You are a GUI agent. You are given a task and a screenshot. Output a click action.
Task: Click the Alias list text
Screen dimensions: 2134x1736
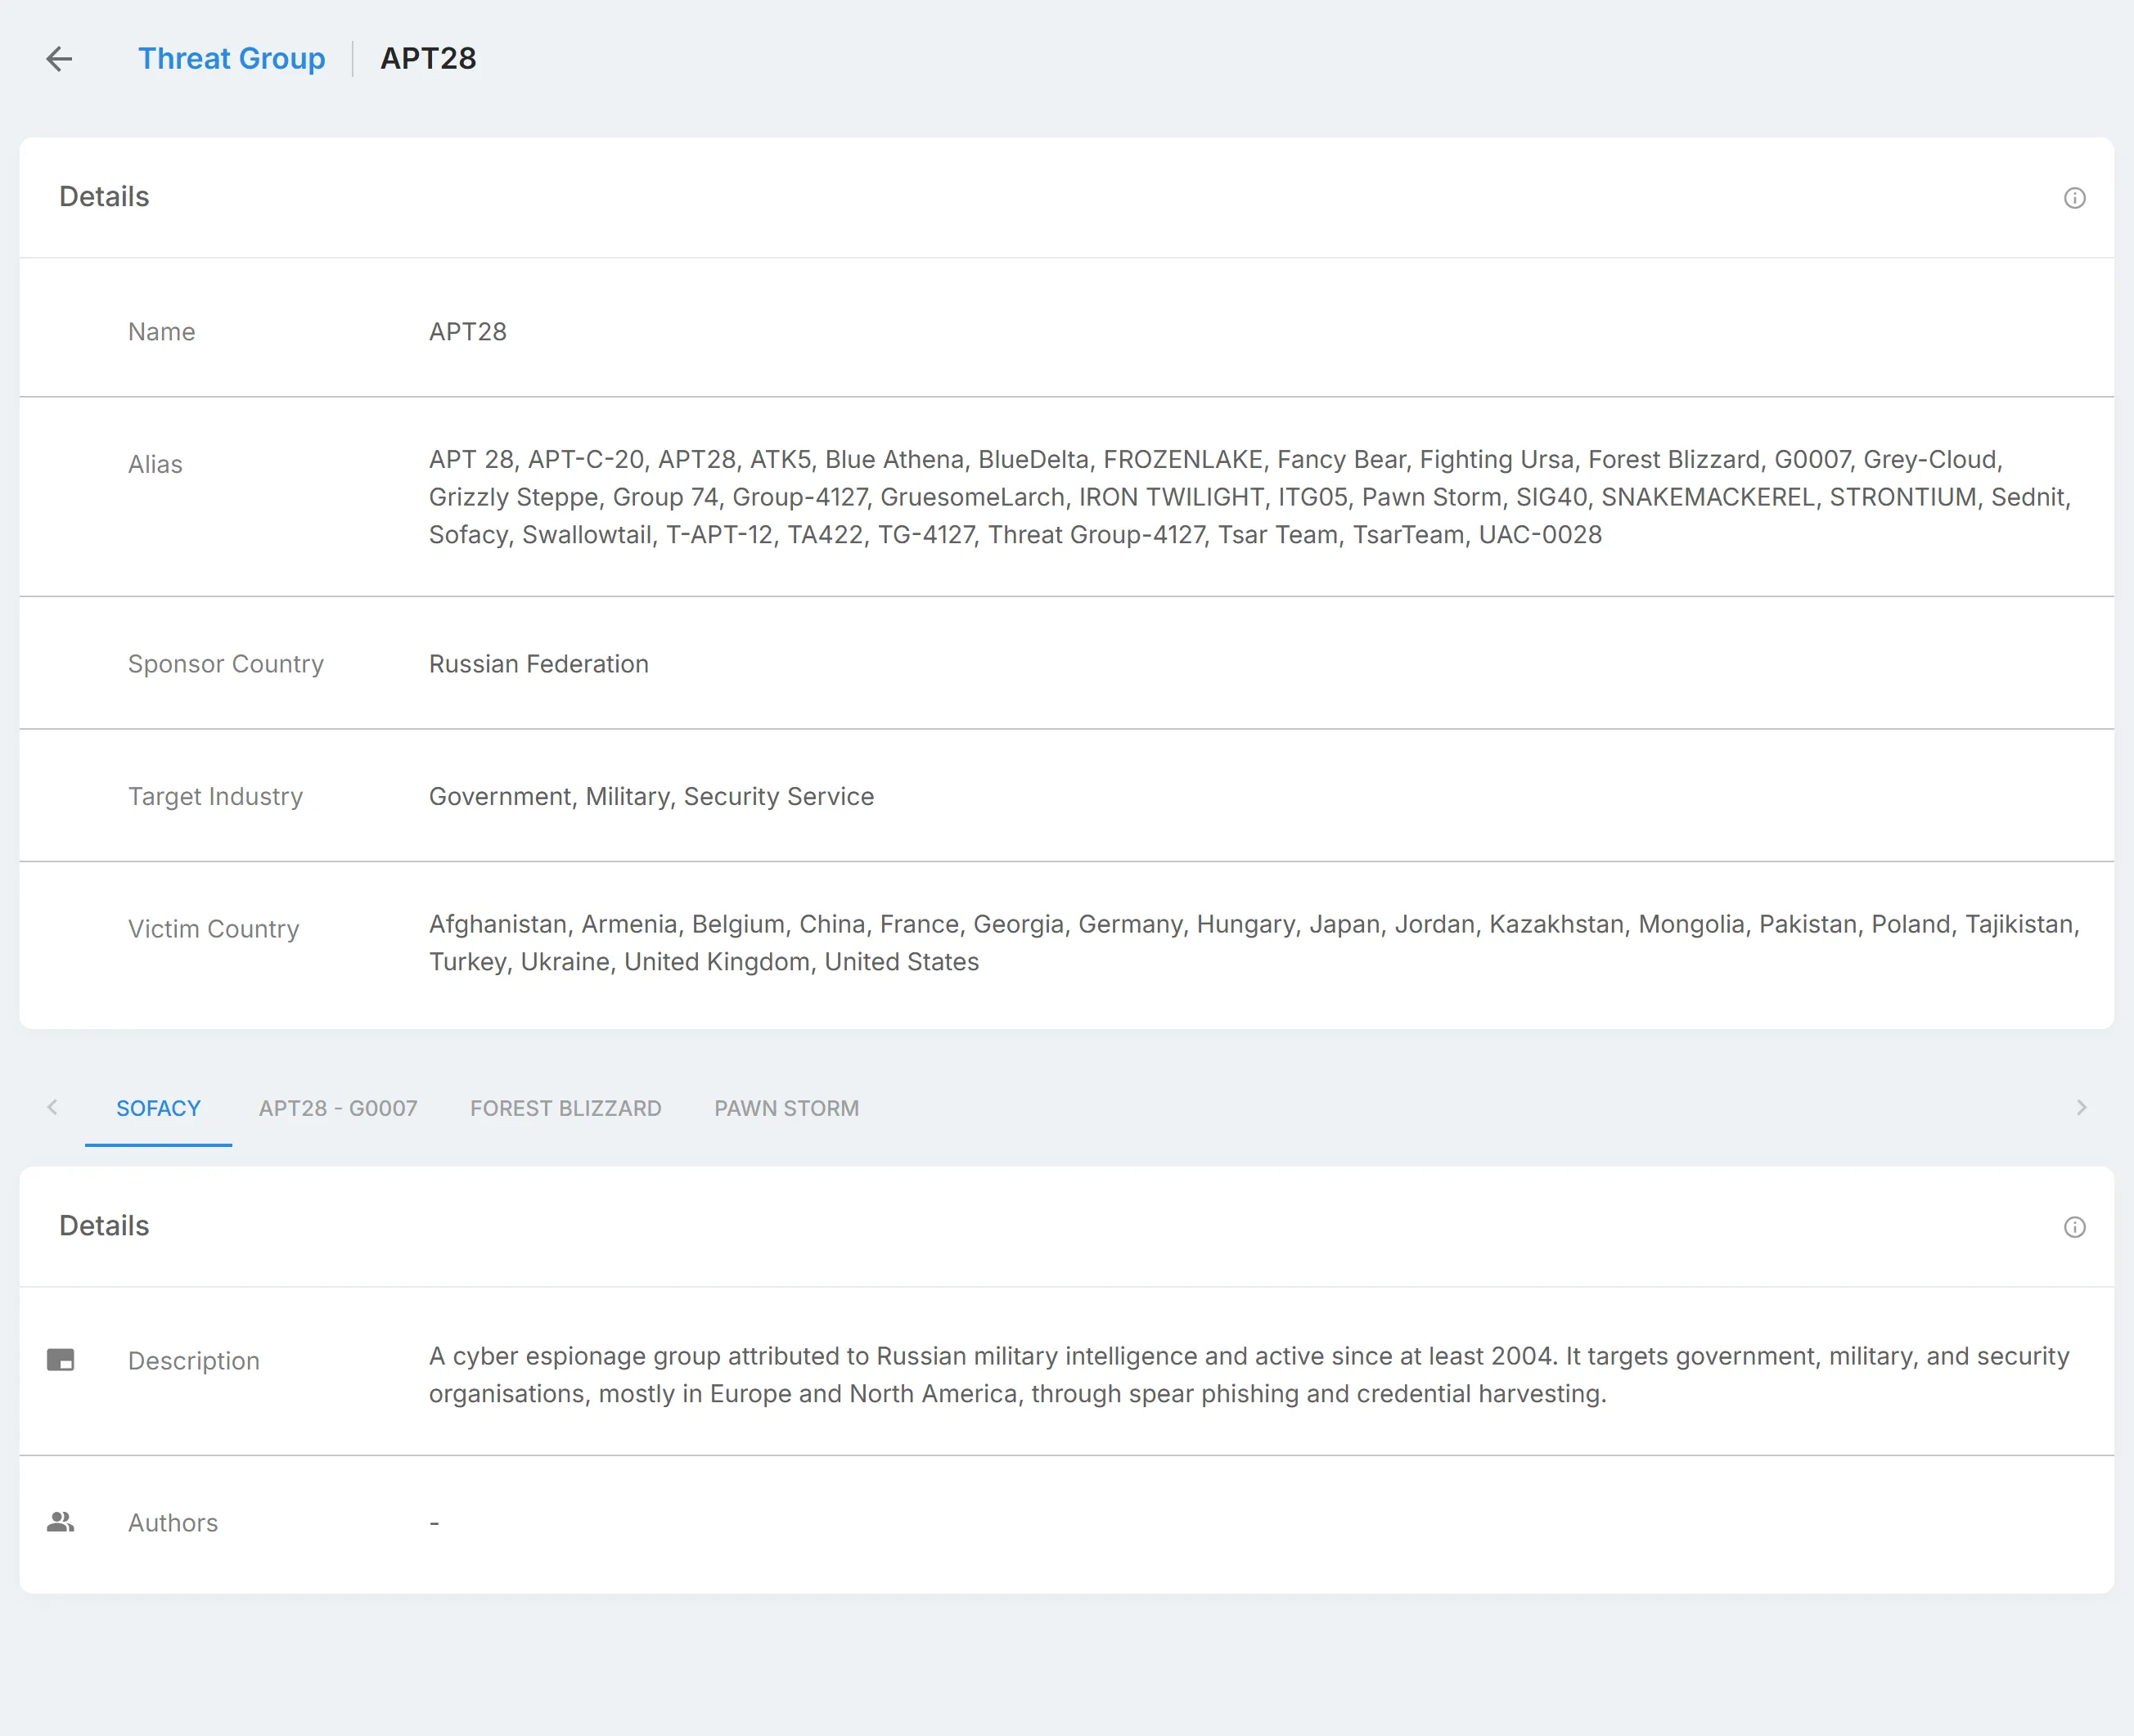1250,497
